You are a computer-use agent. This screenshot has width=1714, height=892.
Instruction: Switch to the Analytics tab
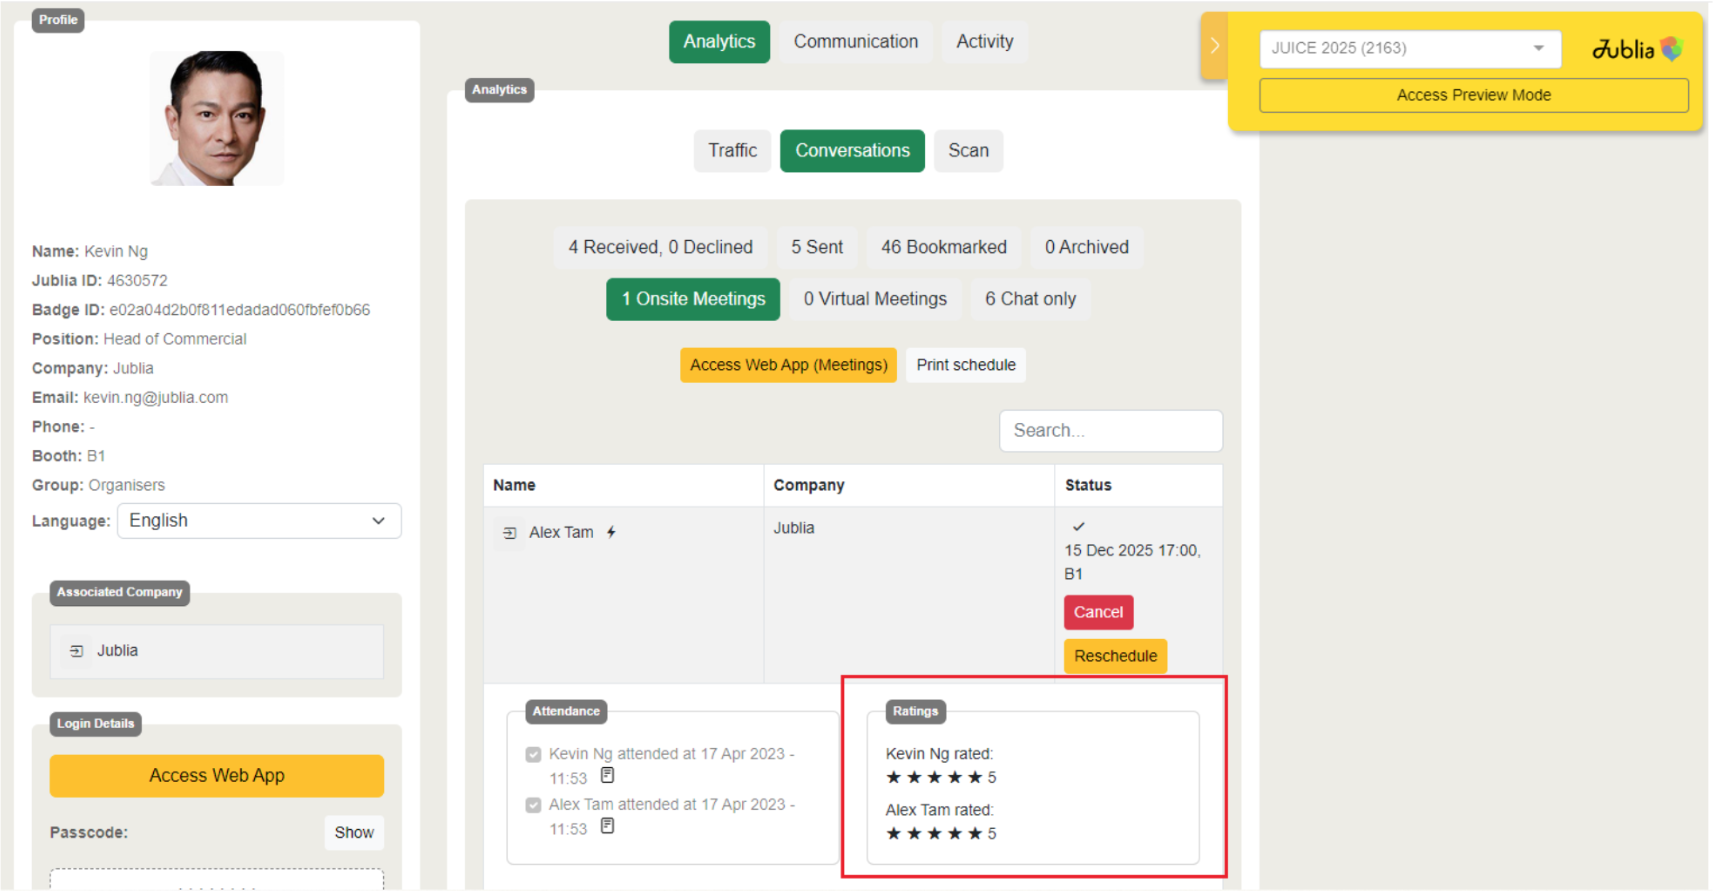719,42
